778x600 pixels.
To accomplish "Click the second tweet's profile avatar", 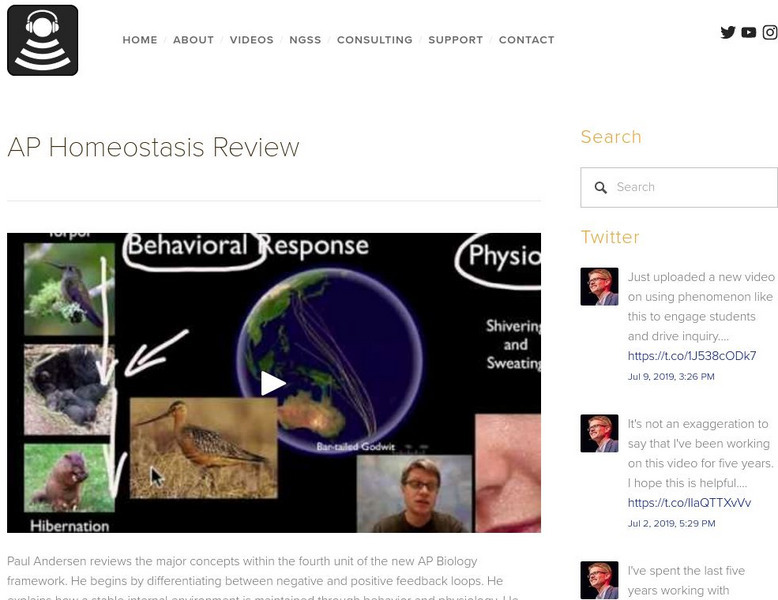I will coord(599,433).
